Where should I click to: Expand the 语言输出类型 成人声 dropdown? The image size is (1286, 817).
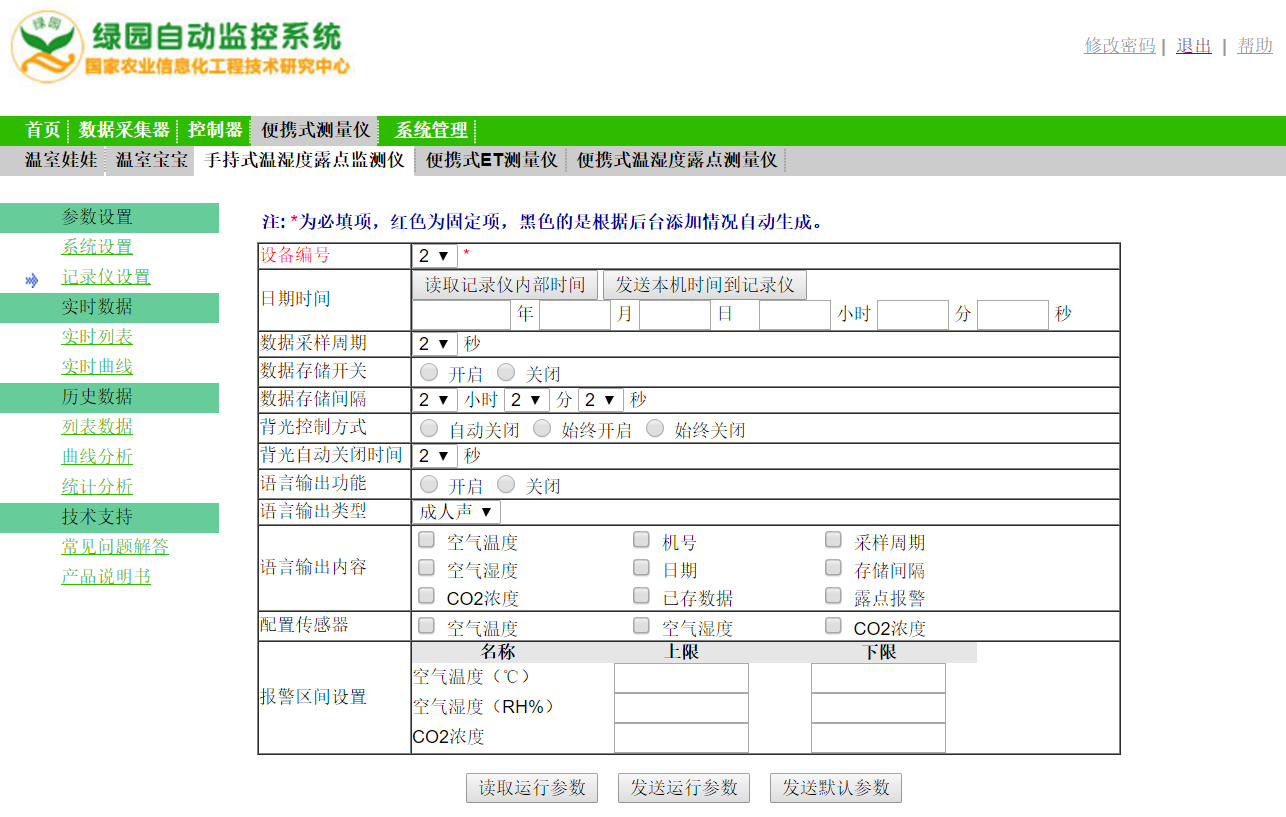(456, 512)
